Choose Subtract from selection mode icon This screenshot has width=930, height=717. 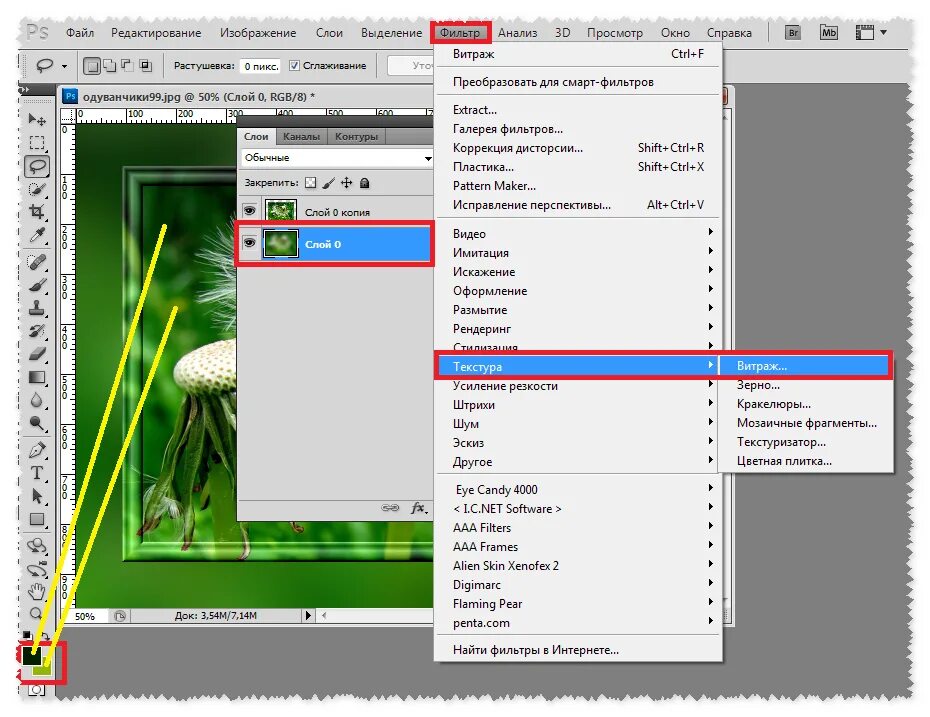[127, 65]
